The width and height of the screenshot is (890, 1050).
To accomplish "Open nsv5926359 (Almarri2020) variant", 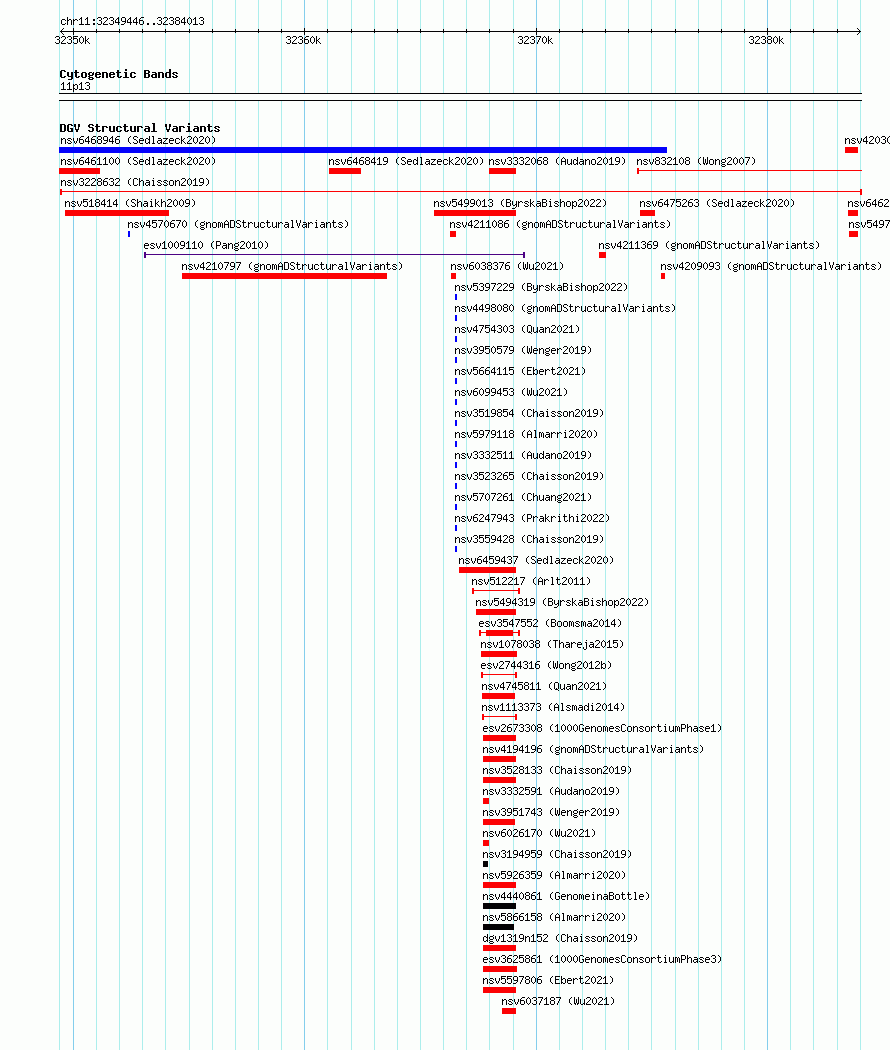I will tap(554, 876).
